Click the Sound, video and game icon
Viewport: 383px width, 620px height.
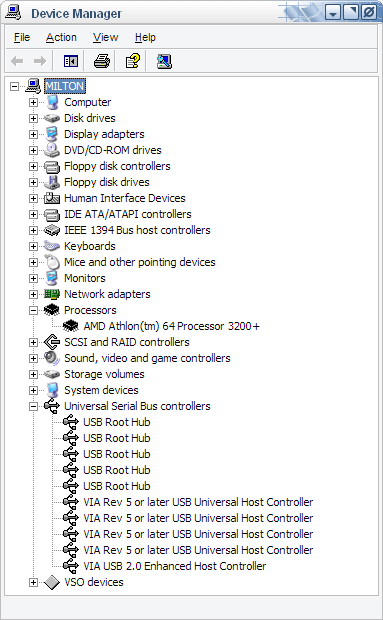point(52,358)
